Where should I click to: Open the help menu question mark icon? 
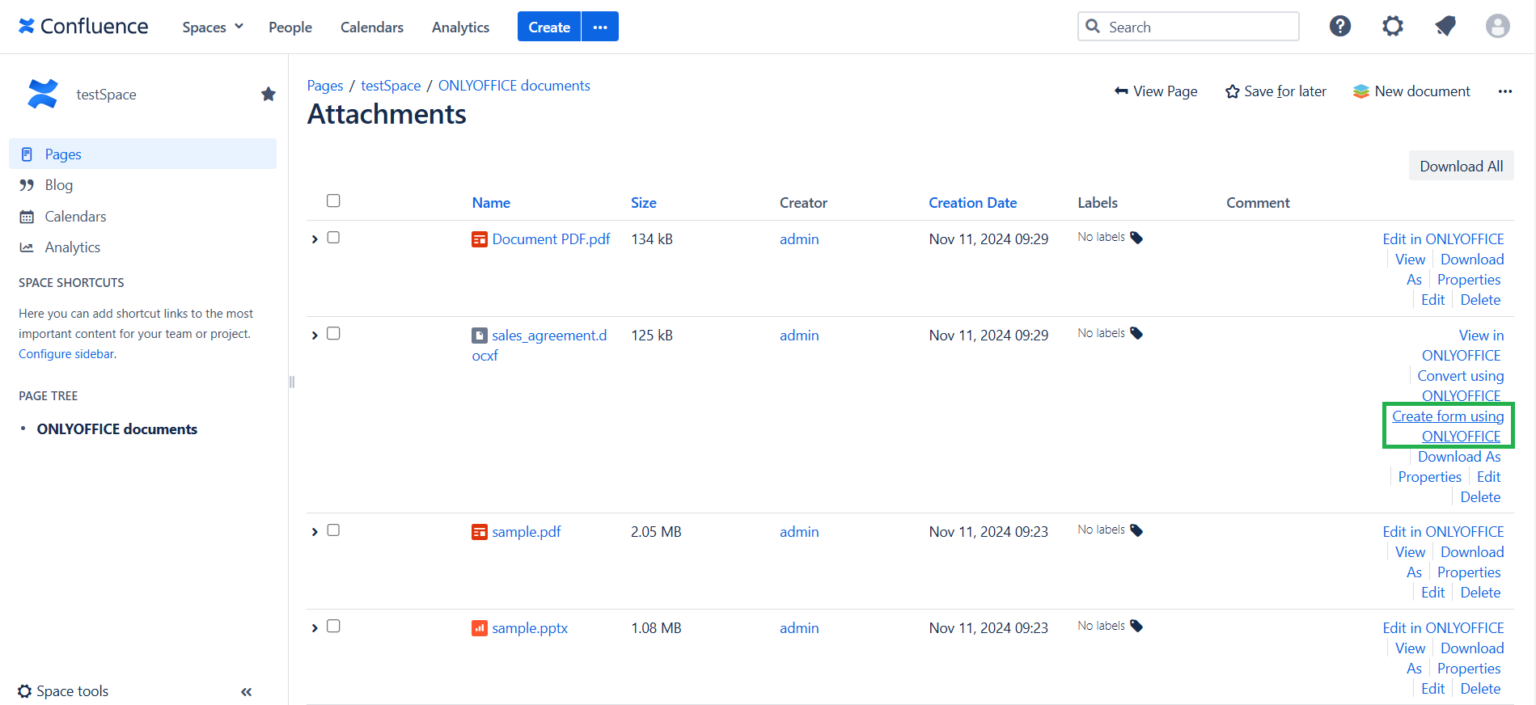1340,26
